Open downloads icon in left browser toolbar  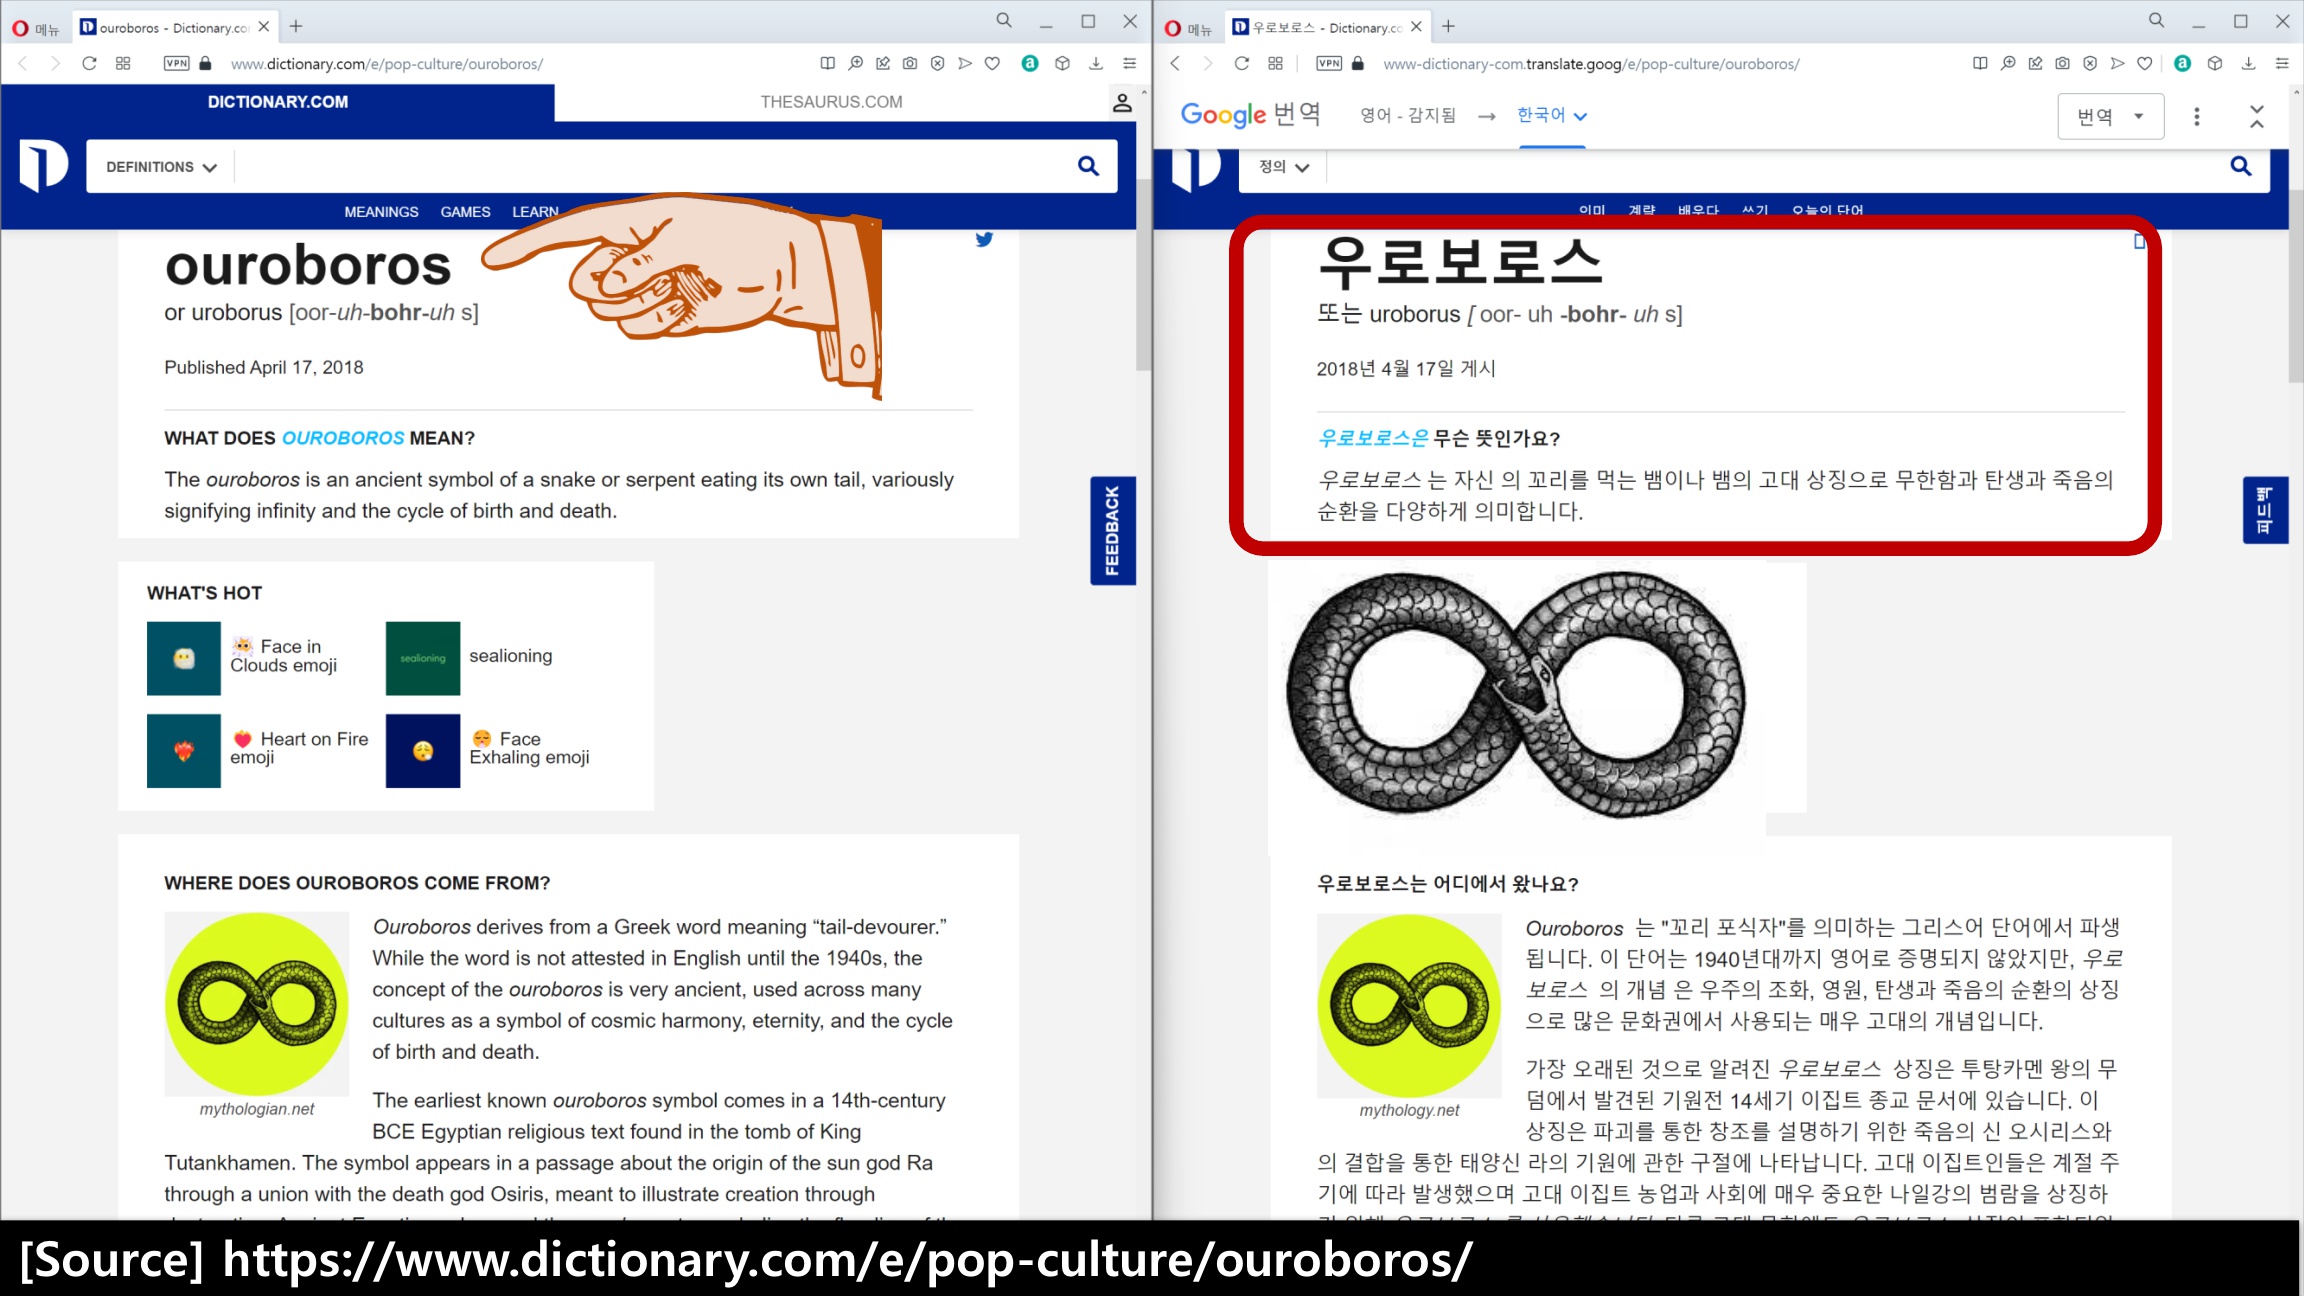1096,63
